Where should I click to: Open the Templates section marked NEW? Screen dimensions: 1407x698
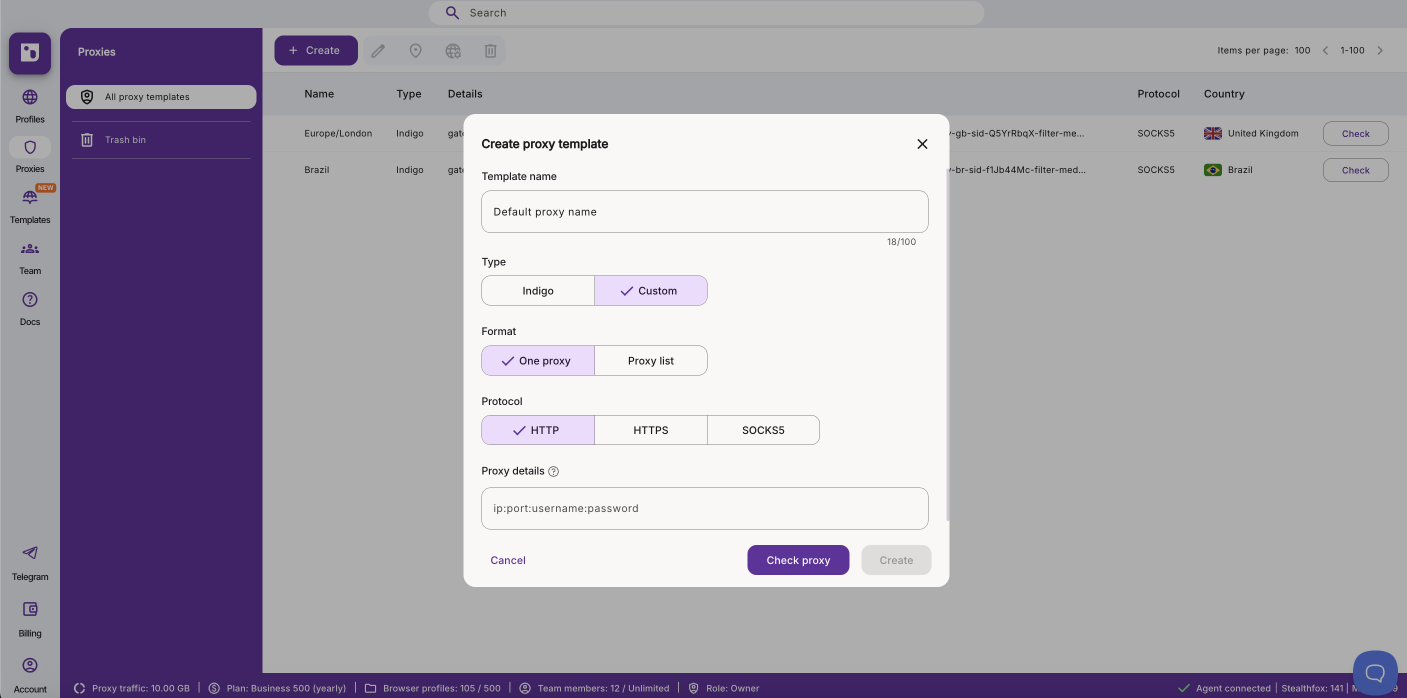click(x=29, y=206)
